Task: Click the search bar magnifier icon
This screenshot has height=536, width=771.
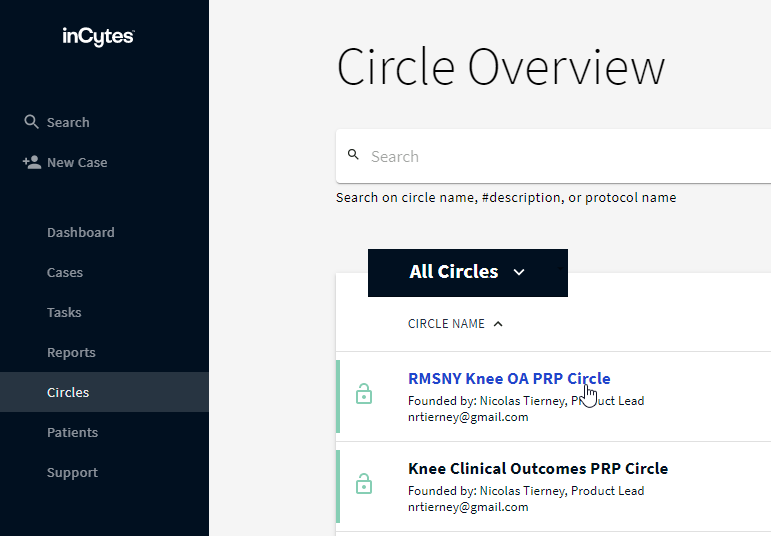Action: (x=353, y=156)
